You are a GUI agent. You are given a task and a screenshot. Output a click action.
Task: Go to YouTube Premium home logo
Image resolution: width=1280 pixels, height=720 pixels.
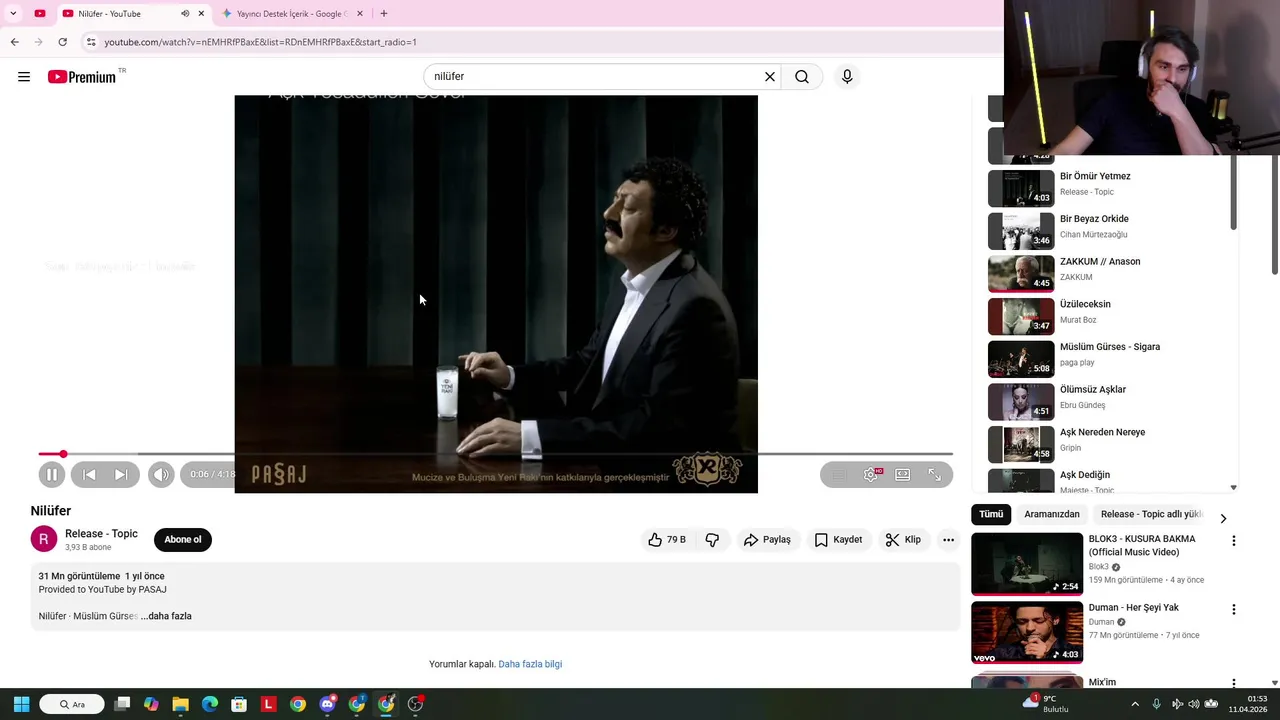point(82,77)
